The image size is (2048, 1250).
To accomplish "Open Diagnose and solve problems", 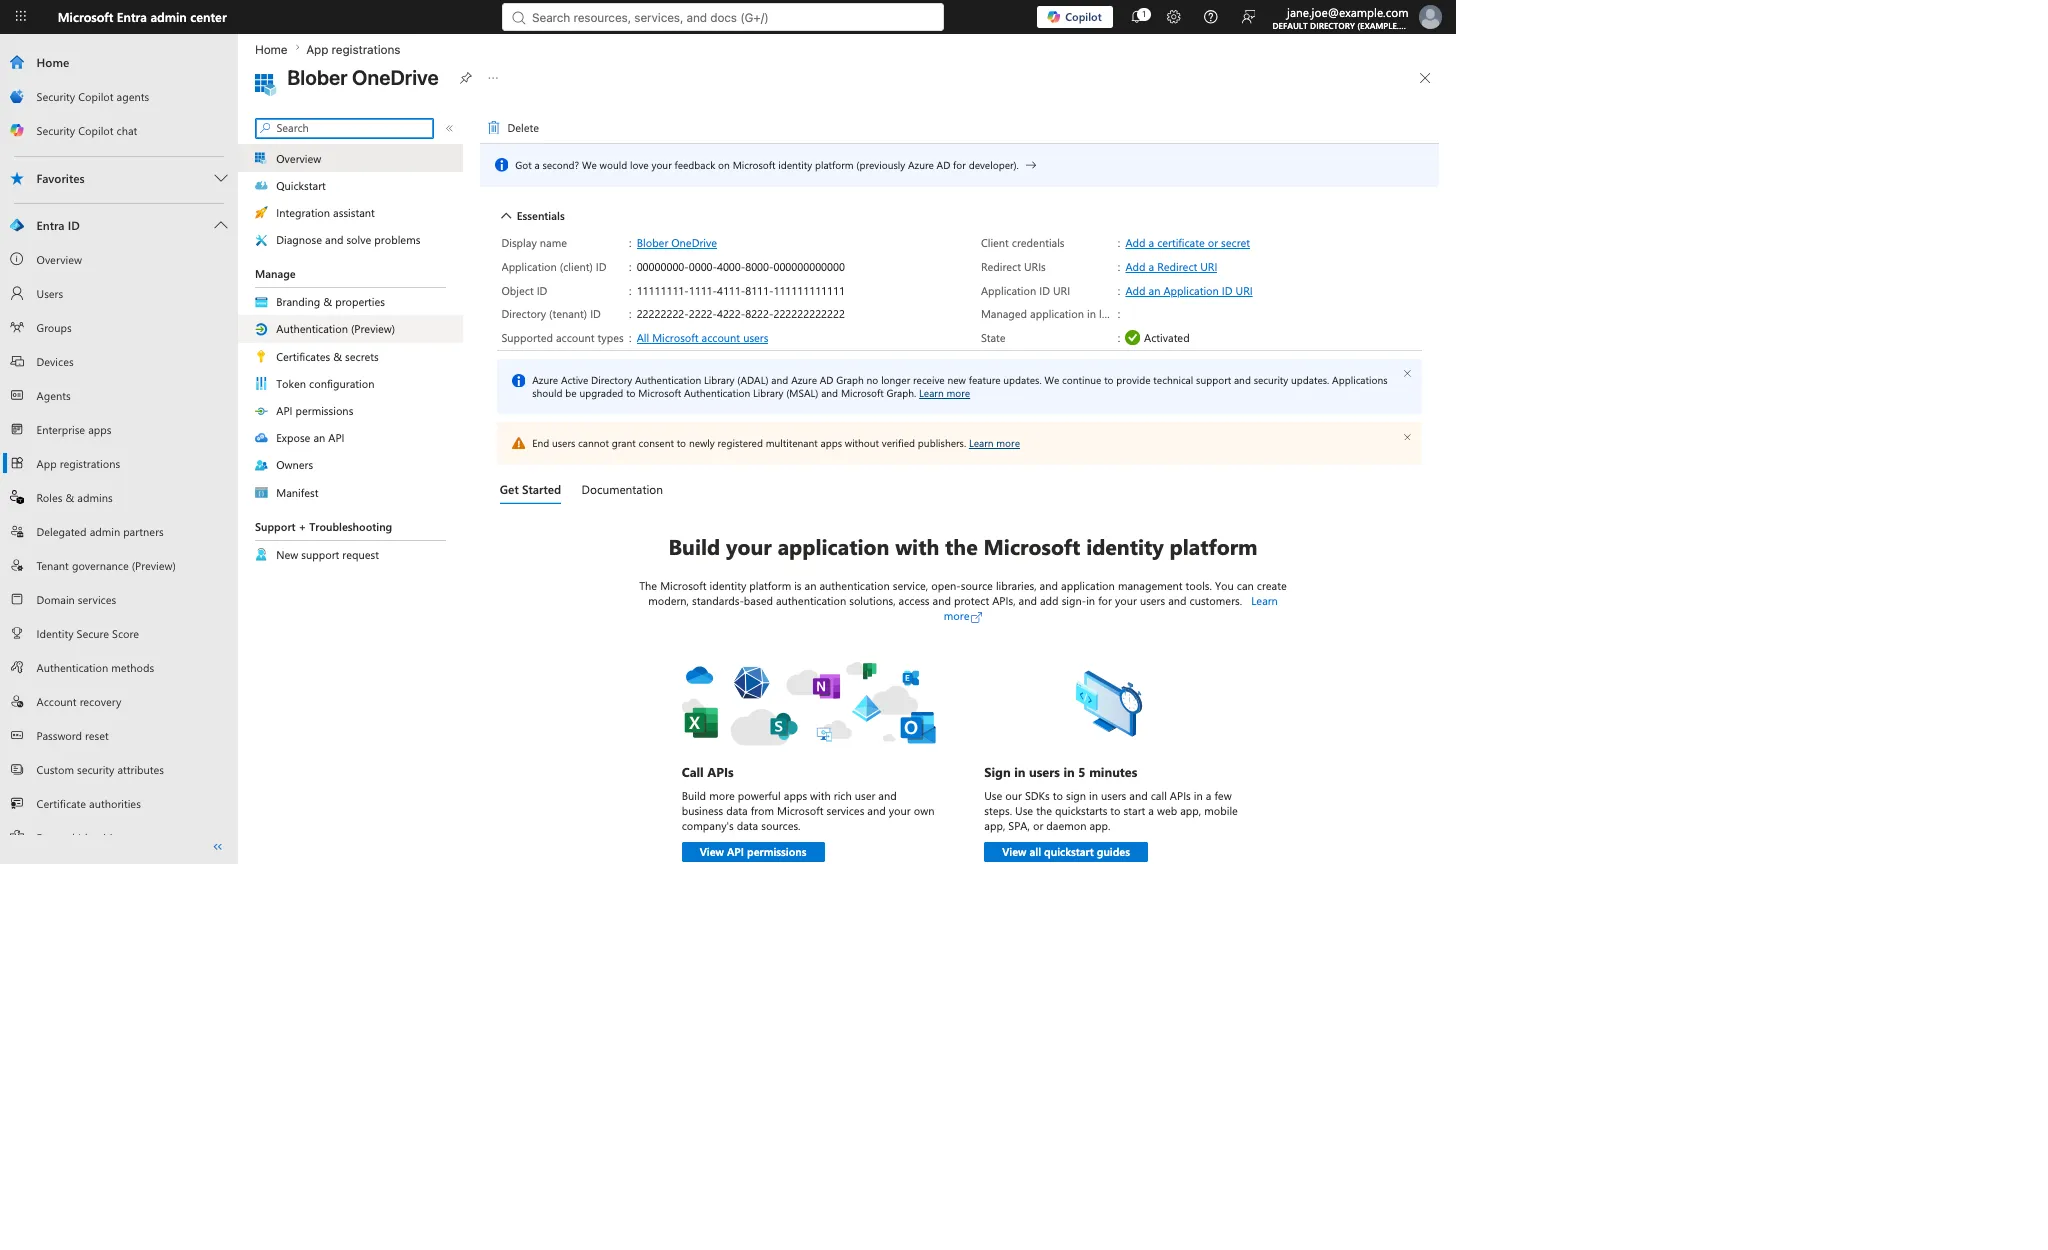I will 350,240.
